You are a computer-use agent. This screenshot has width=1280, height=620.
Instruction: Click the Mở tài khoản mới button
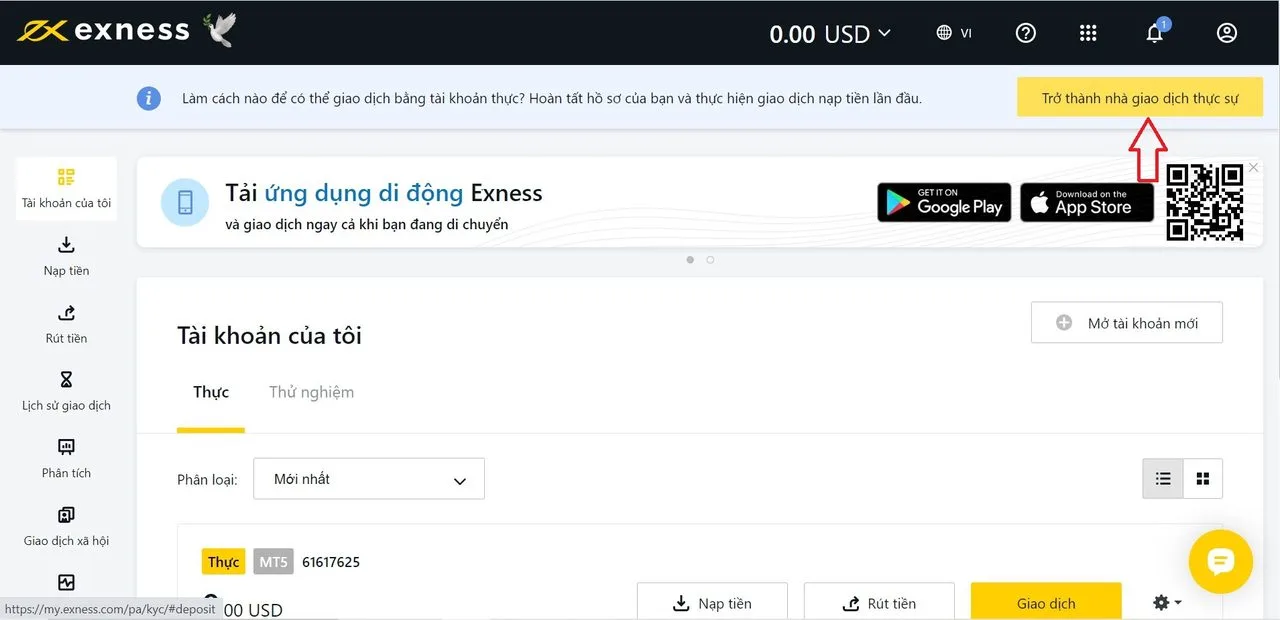click(x=1127, y=323)
